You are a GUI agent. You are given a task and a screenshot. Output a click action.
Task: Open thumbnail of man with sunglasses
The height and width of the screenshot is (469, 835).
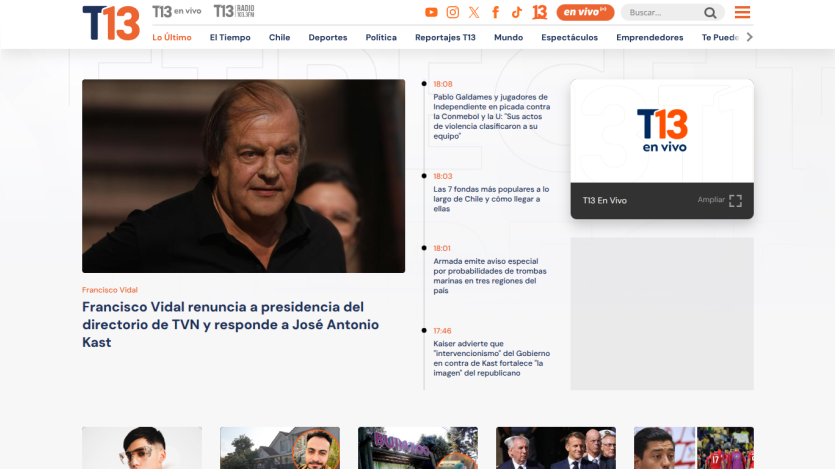(142, 448)
